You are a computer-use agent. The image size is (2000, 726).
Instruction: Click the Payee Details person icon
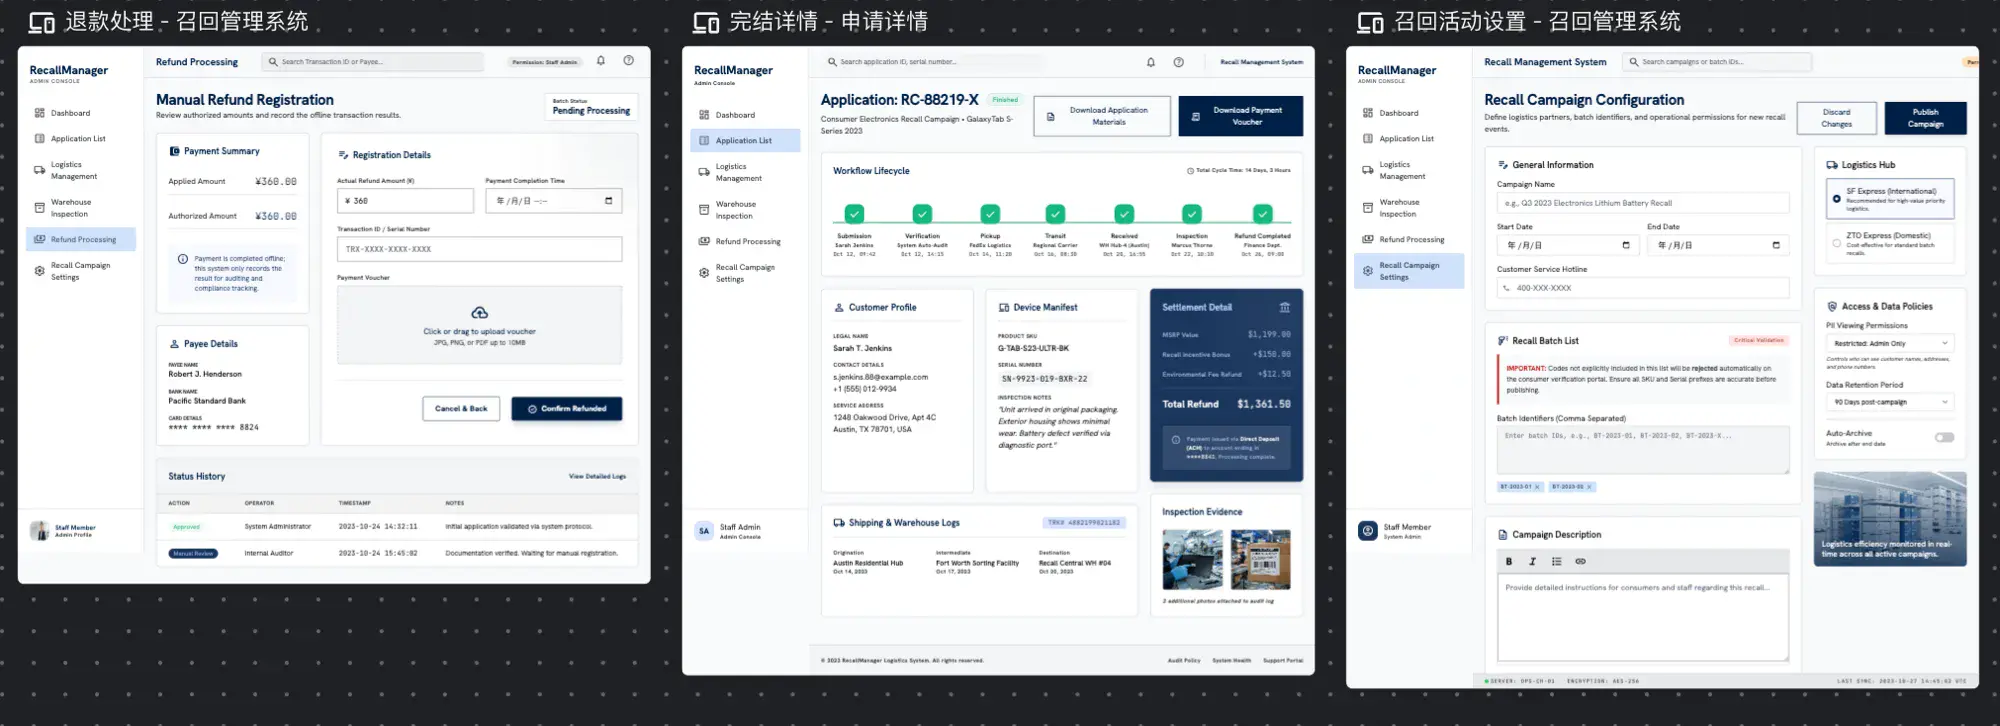coord(175,344)
